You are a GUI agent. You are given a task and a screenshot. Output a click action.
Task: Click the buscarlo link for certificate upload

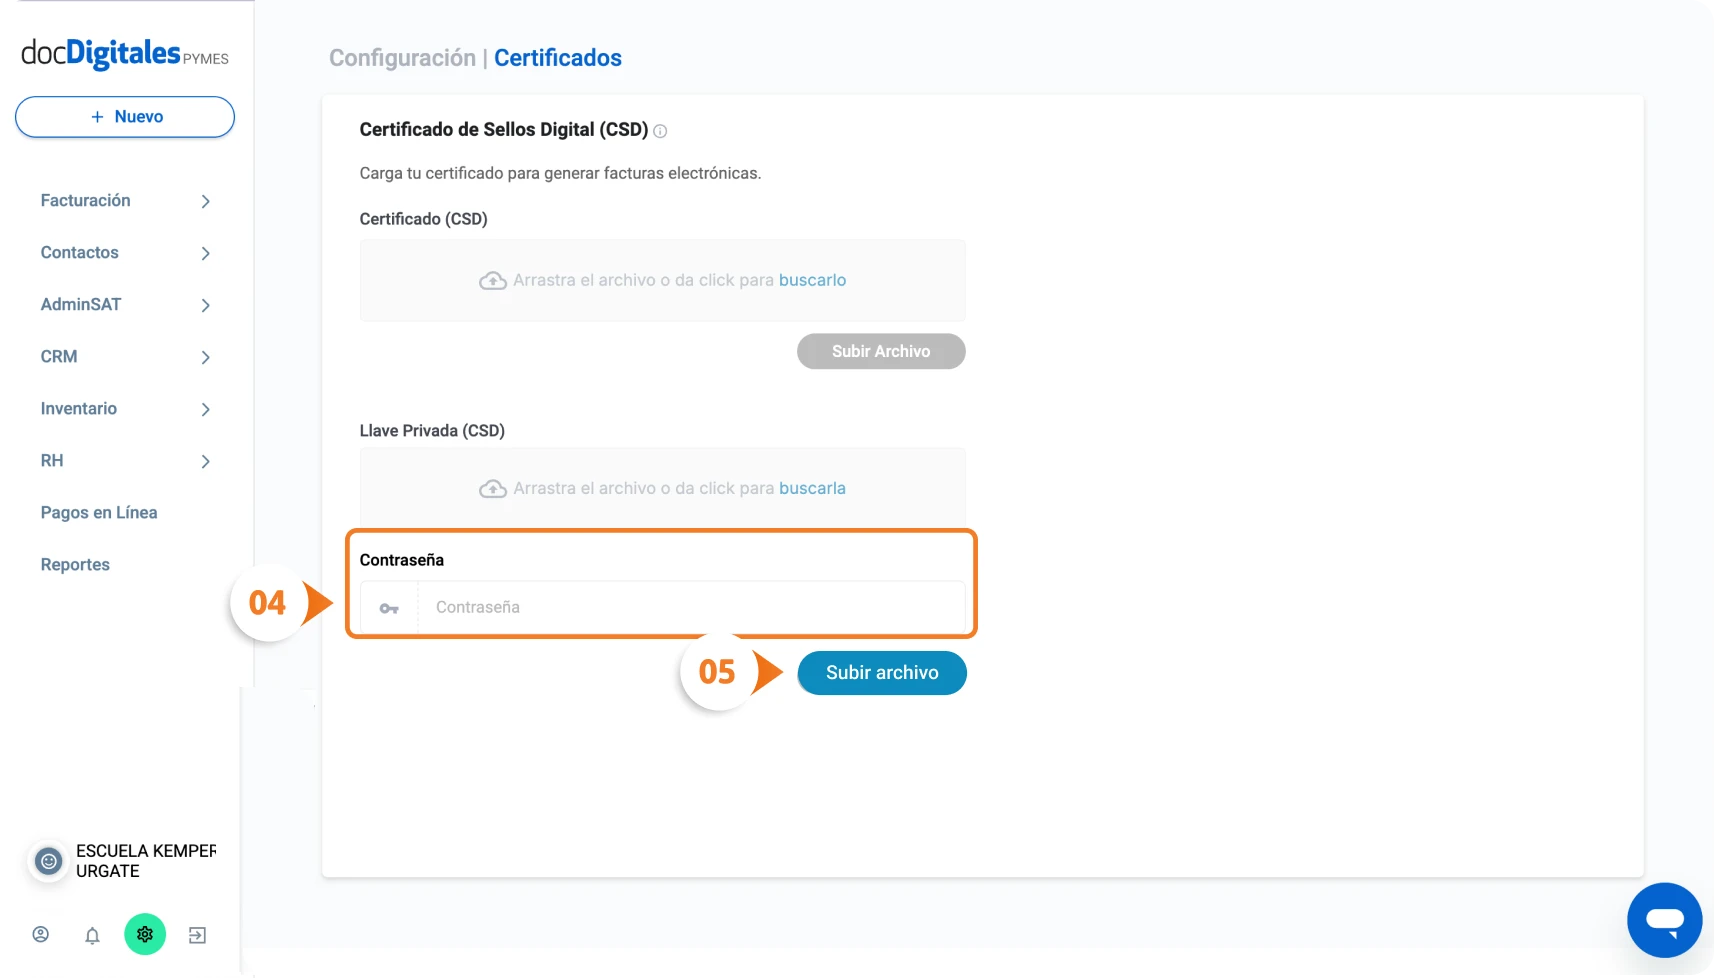tap(812, 280)
